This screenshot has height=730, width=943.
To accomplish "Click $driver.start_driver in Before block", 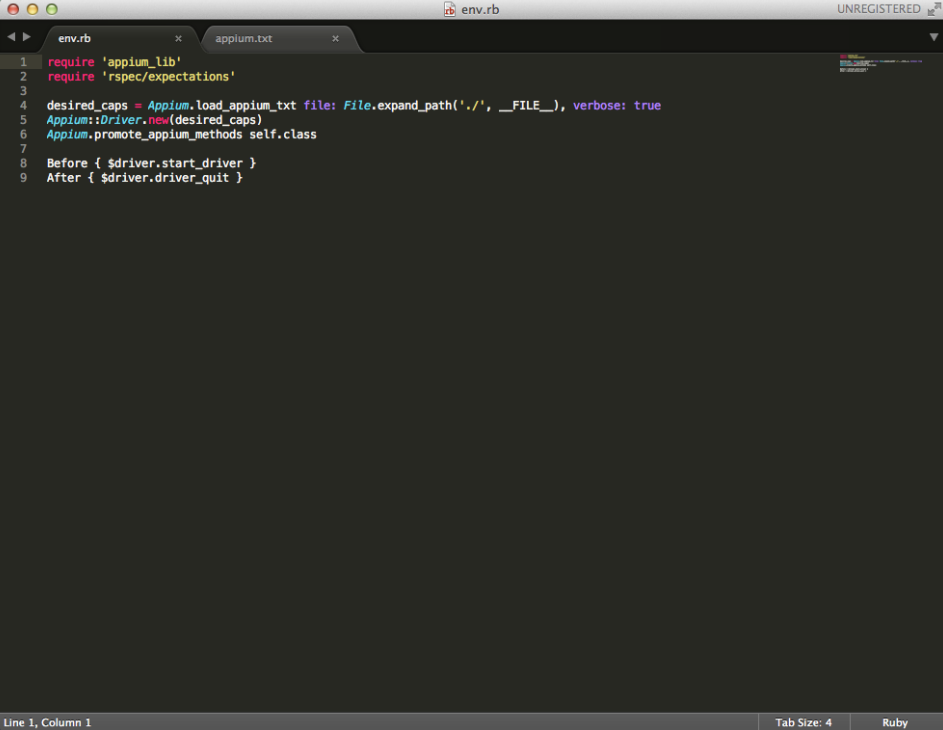I will coord(175,164).
